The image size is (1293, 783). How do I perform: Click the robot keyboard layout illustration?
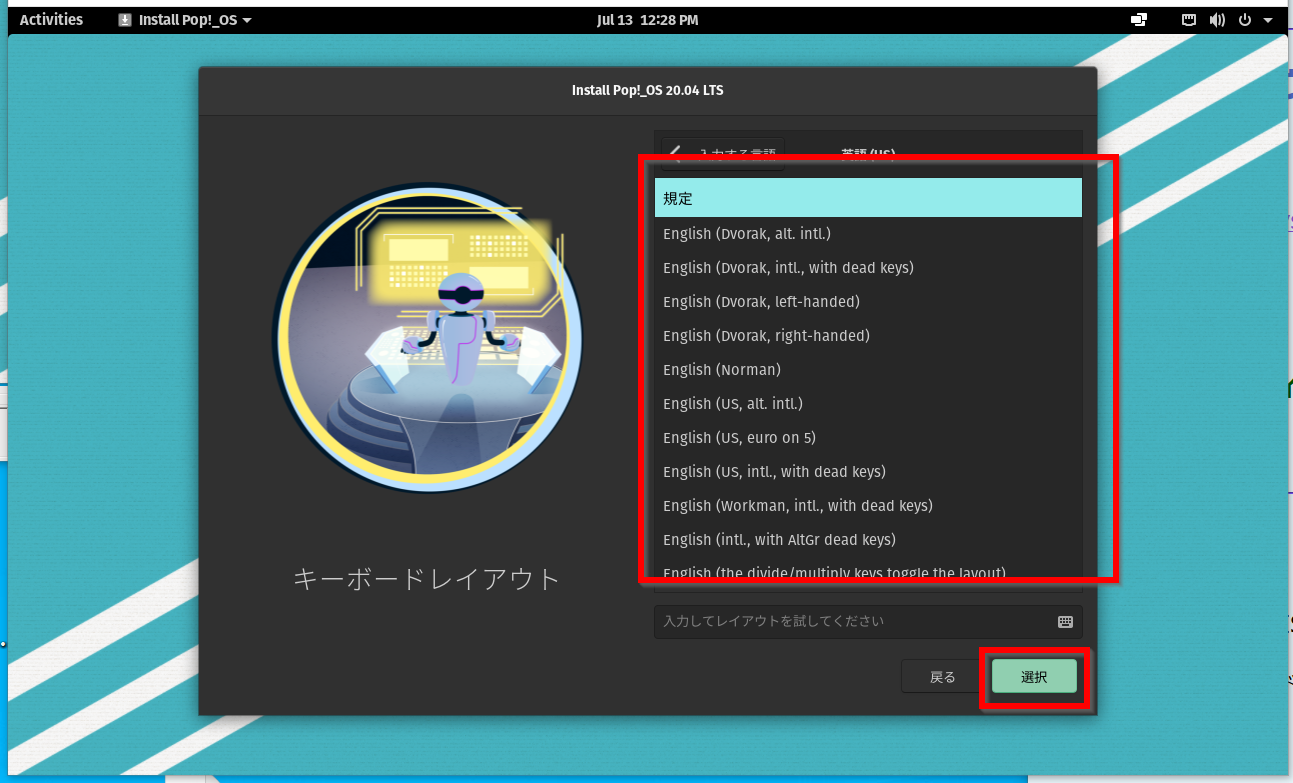click(x=427, y=338)
